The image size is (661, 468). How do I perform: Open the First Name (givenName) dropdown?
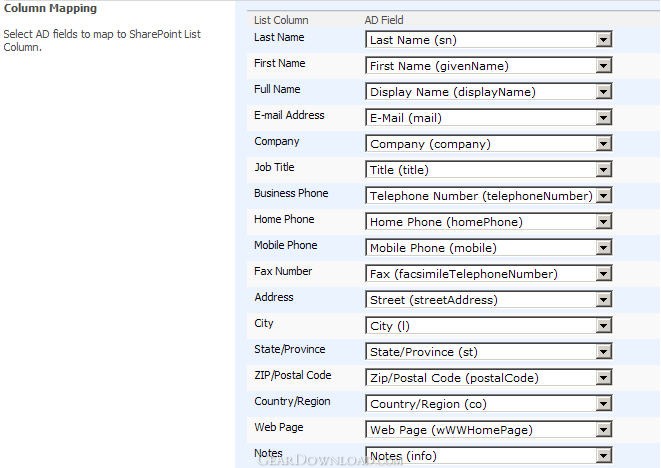(489, 66)
